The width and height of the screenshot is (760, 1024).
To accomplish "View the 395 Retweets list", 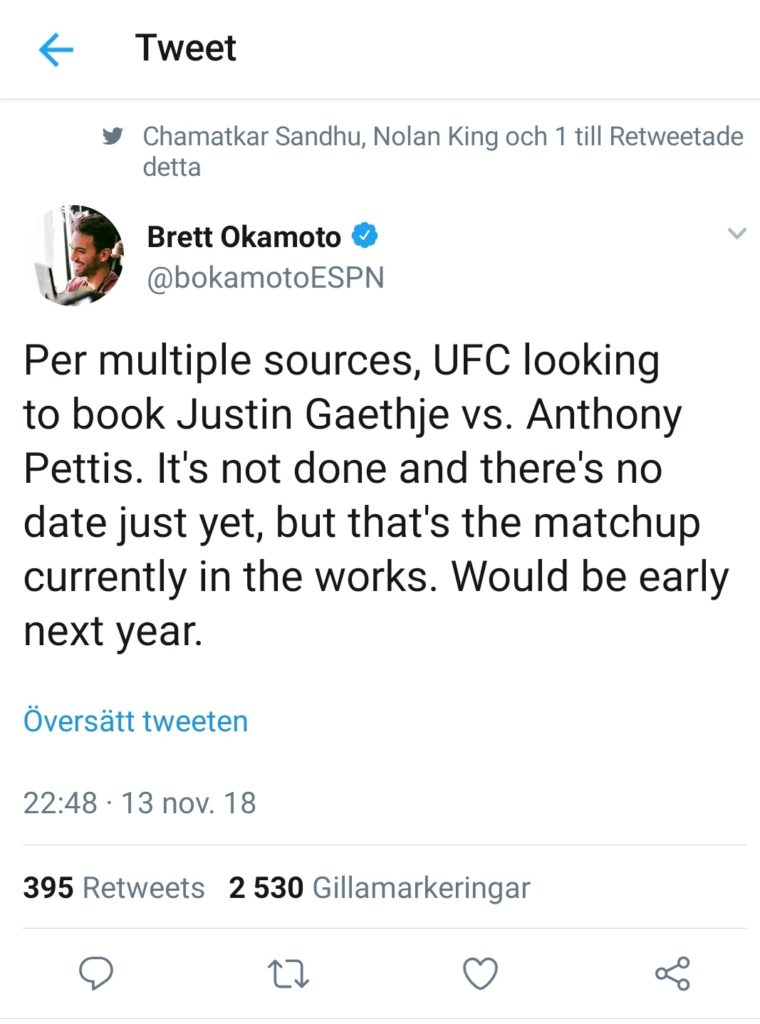I will (113, 887).
